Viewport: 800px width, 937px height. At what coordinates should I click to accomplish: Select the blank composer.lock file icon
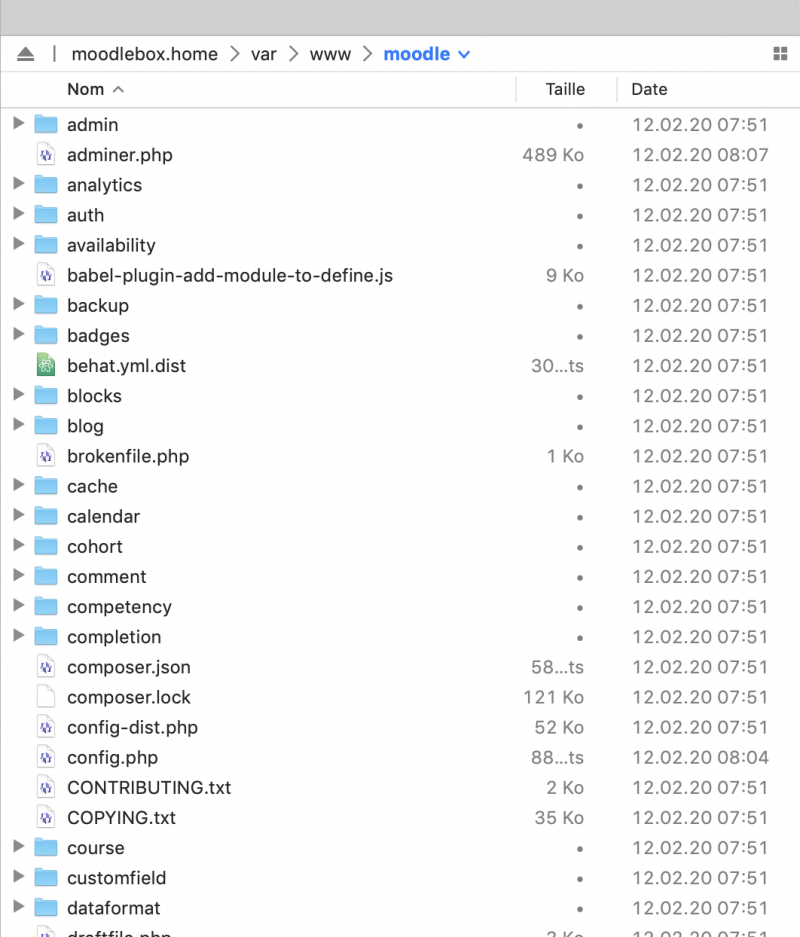pyautogui.click(x=46, y=697)
